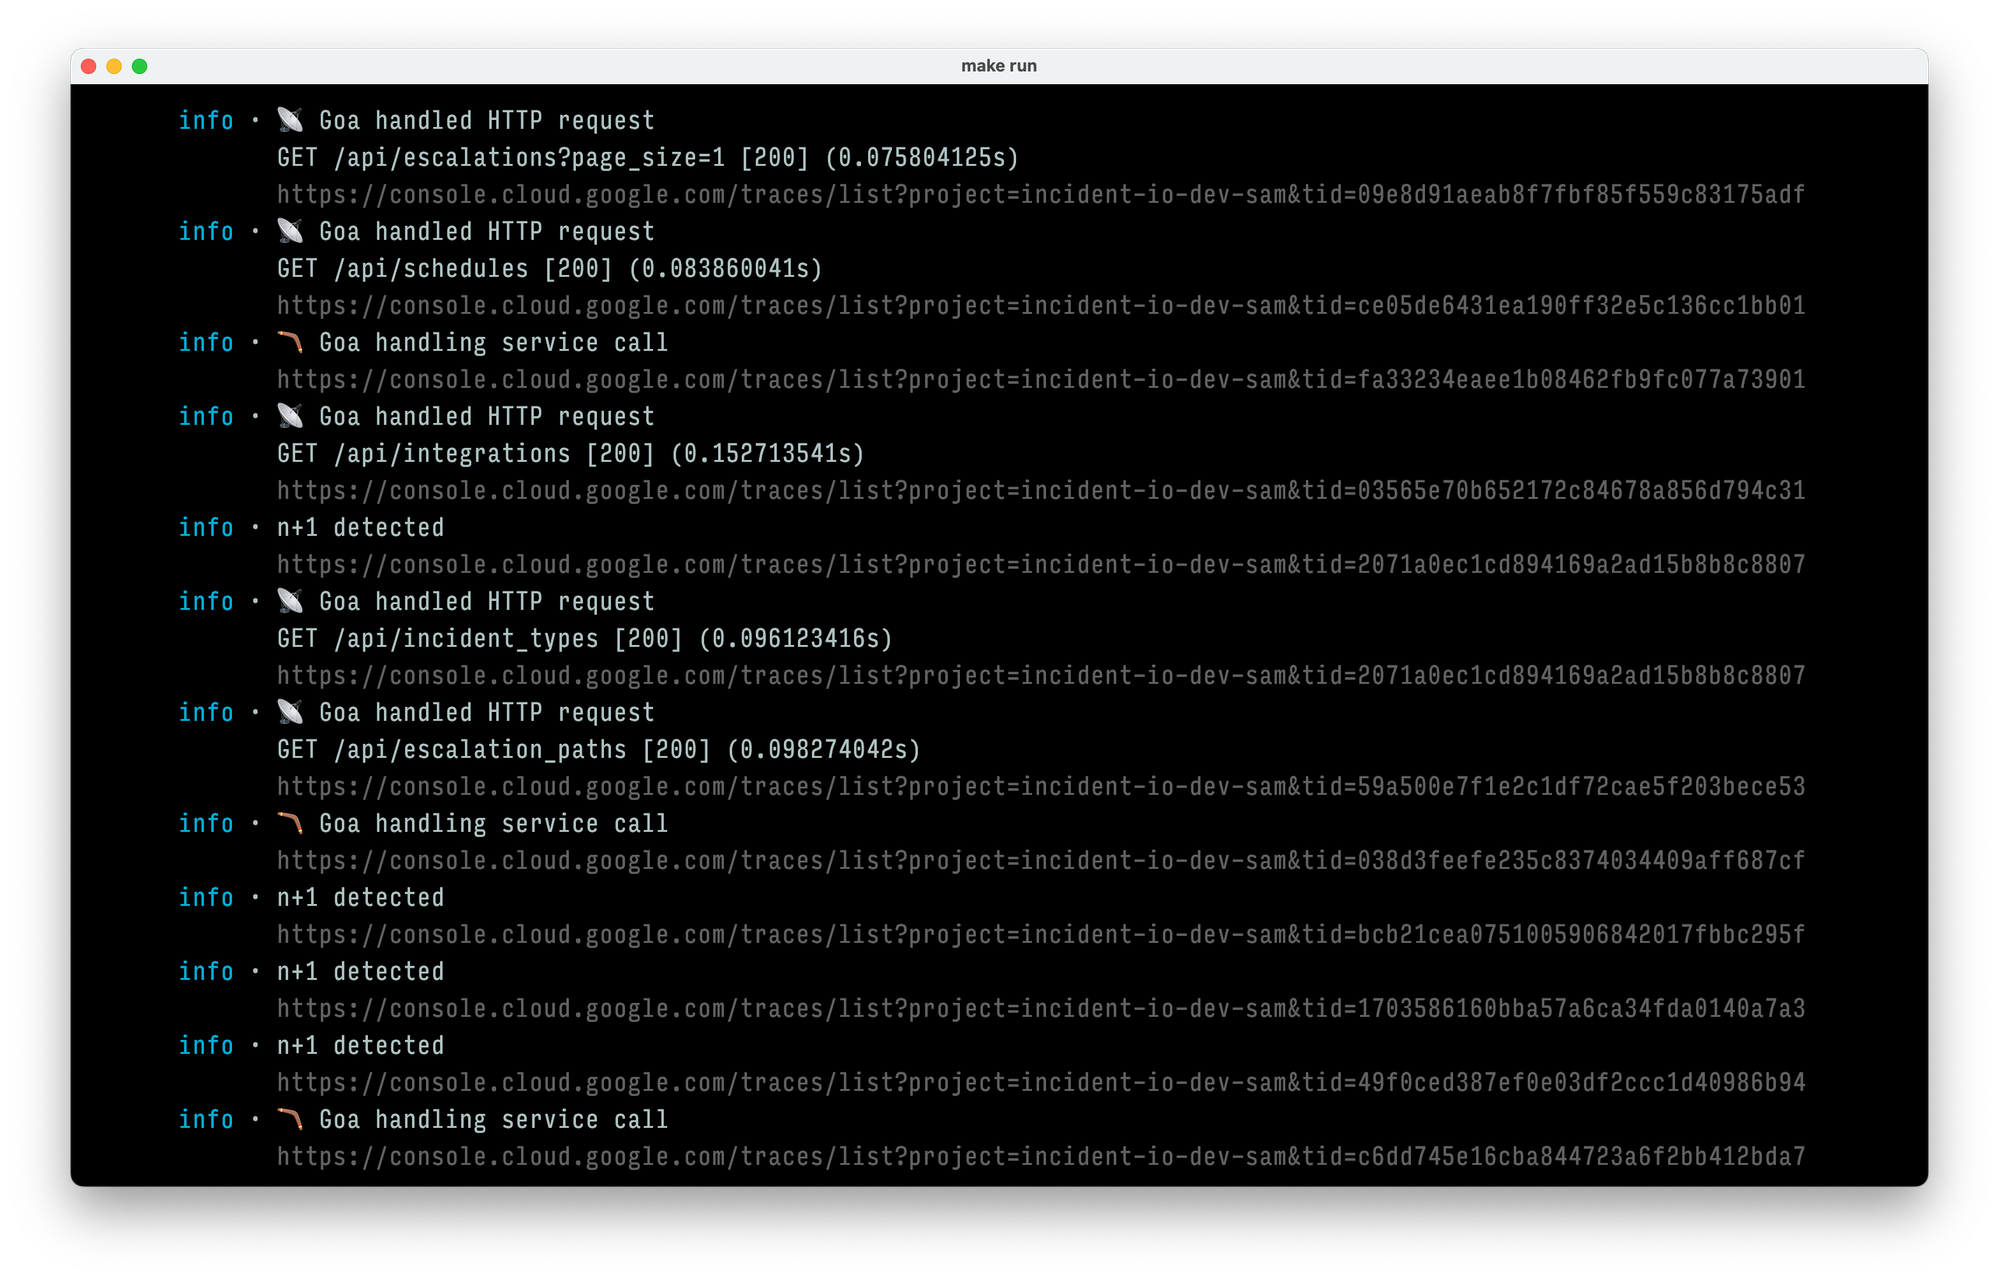Click the boomerang icon above the 038d3feefe trace
The height and width of the screenshot is (1281, 2000).
[x=290, y=823]
